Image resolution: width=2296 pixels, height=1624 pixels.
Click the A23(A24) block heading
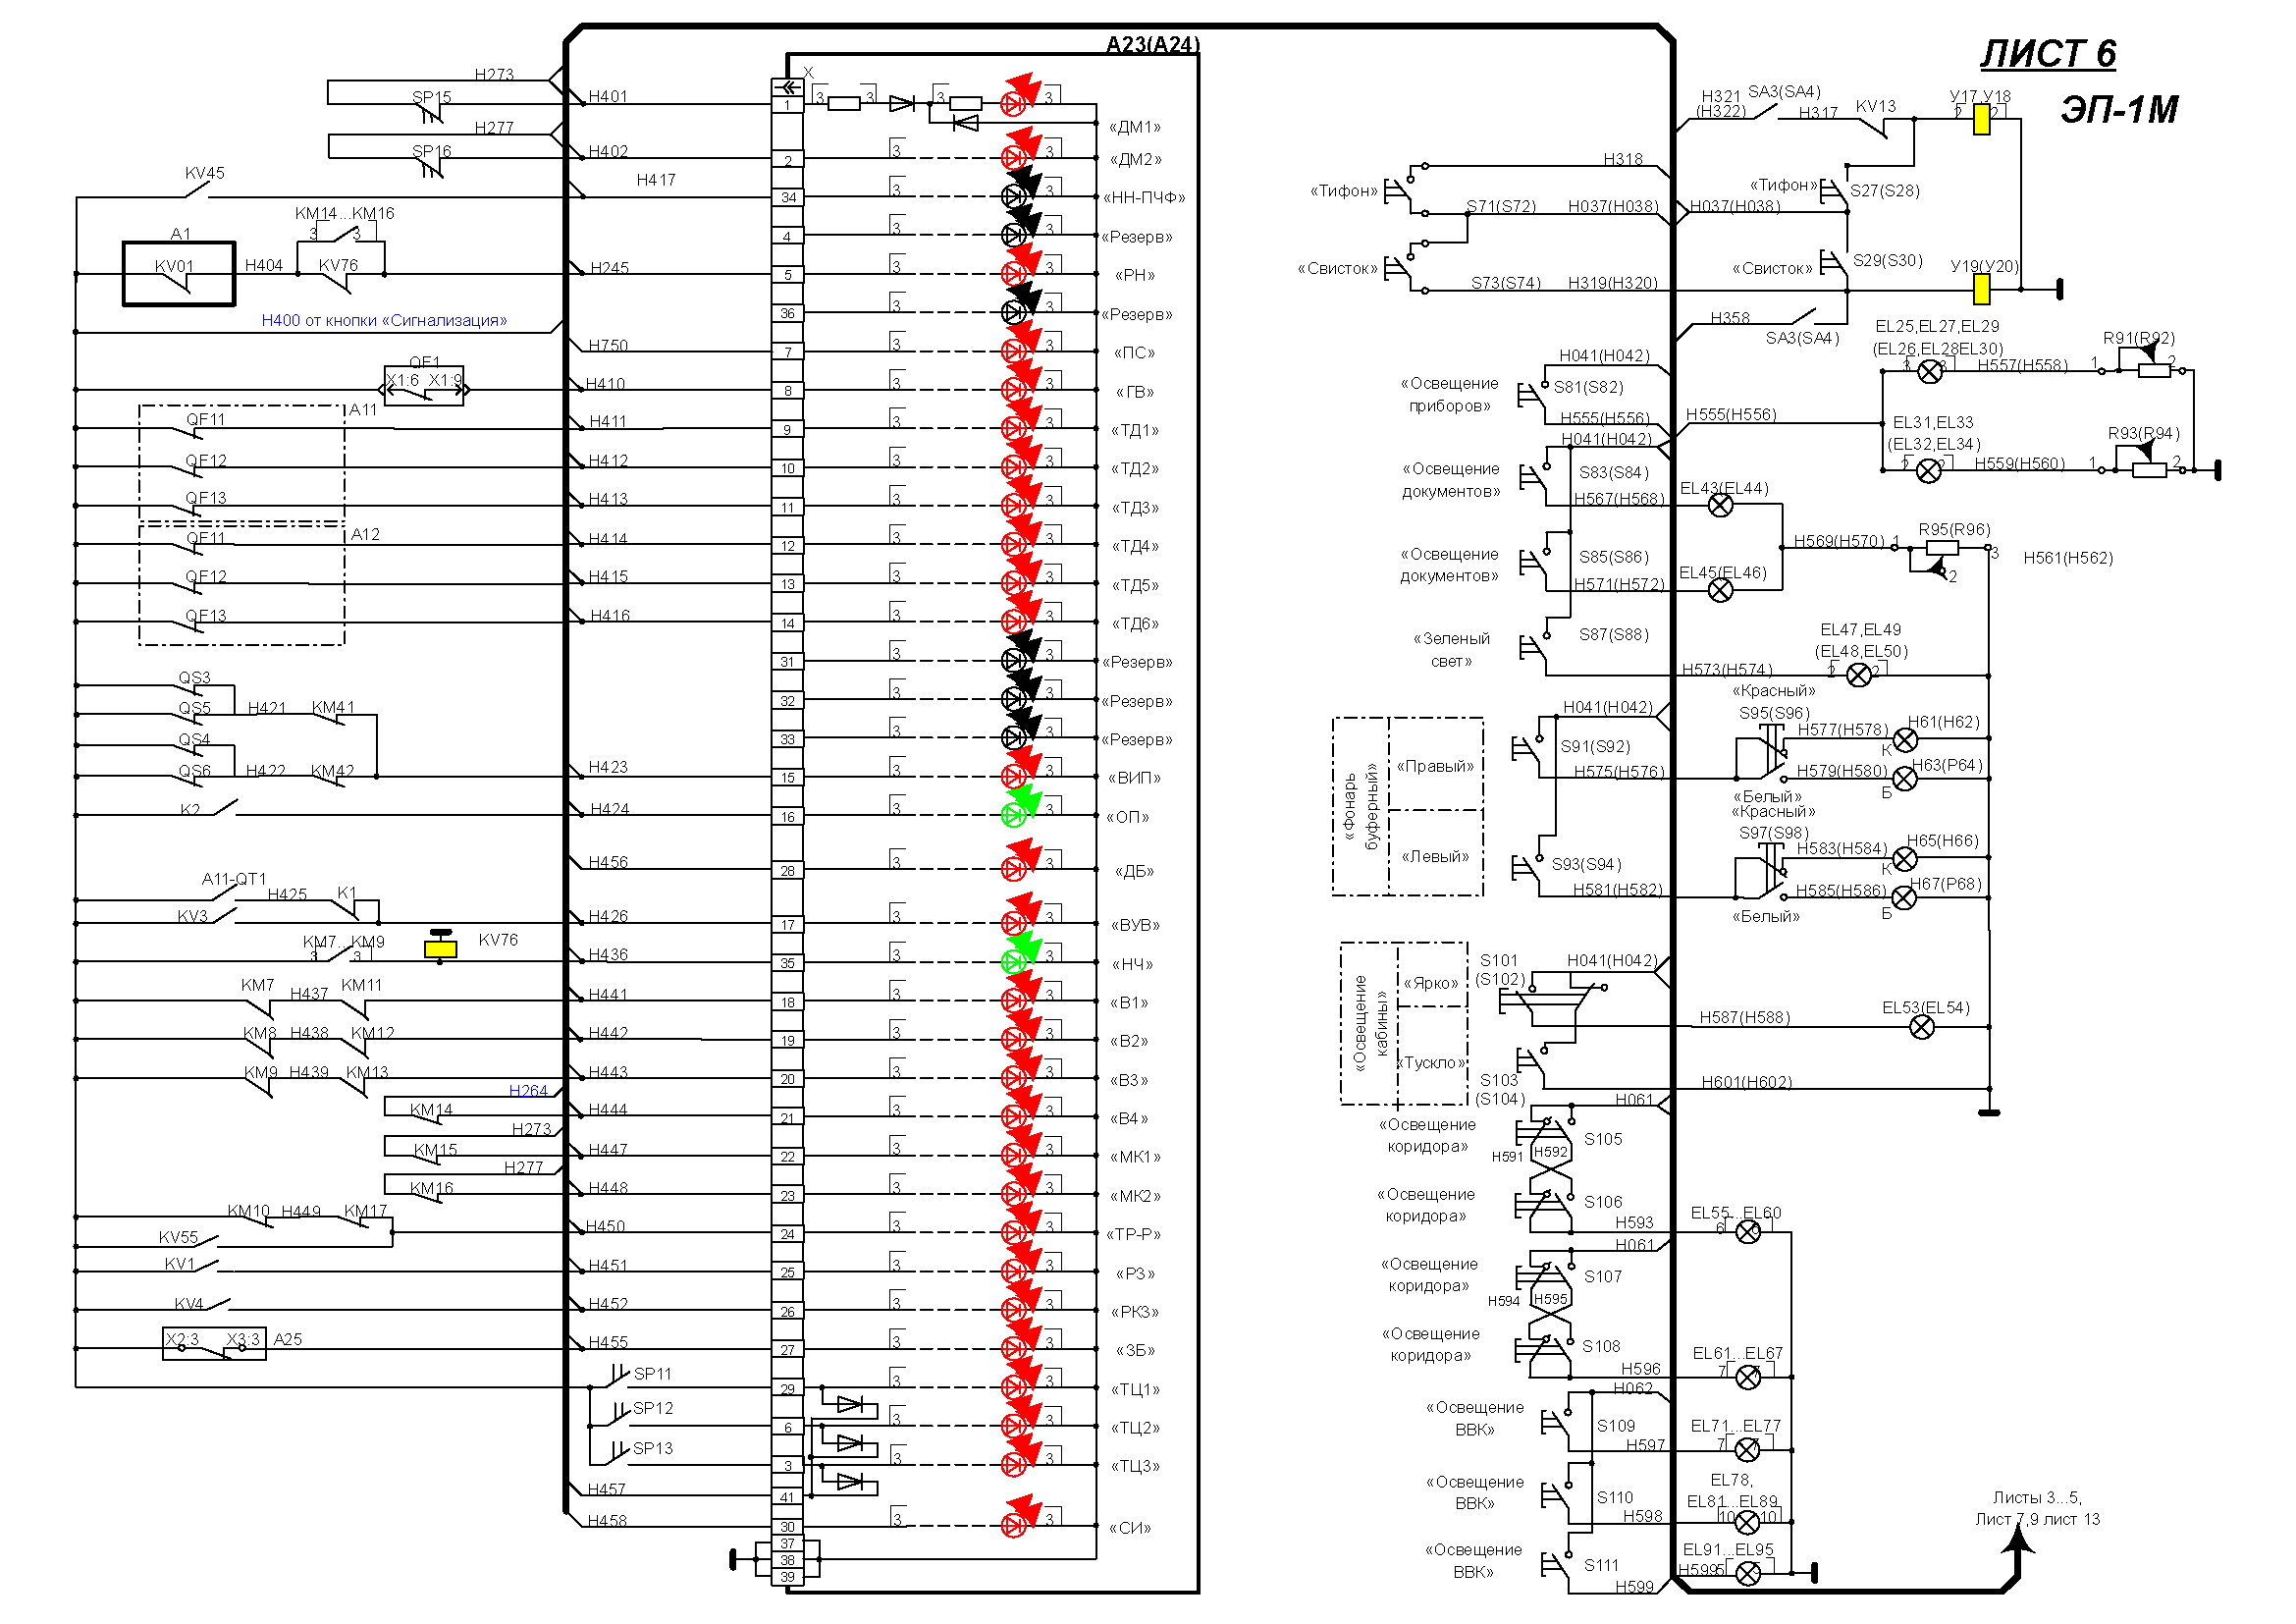(1152, 44)
